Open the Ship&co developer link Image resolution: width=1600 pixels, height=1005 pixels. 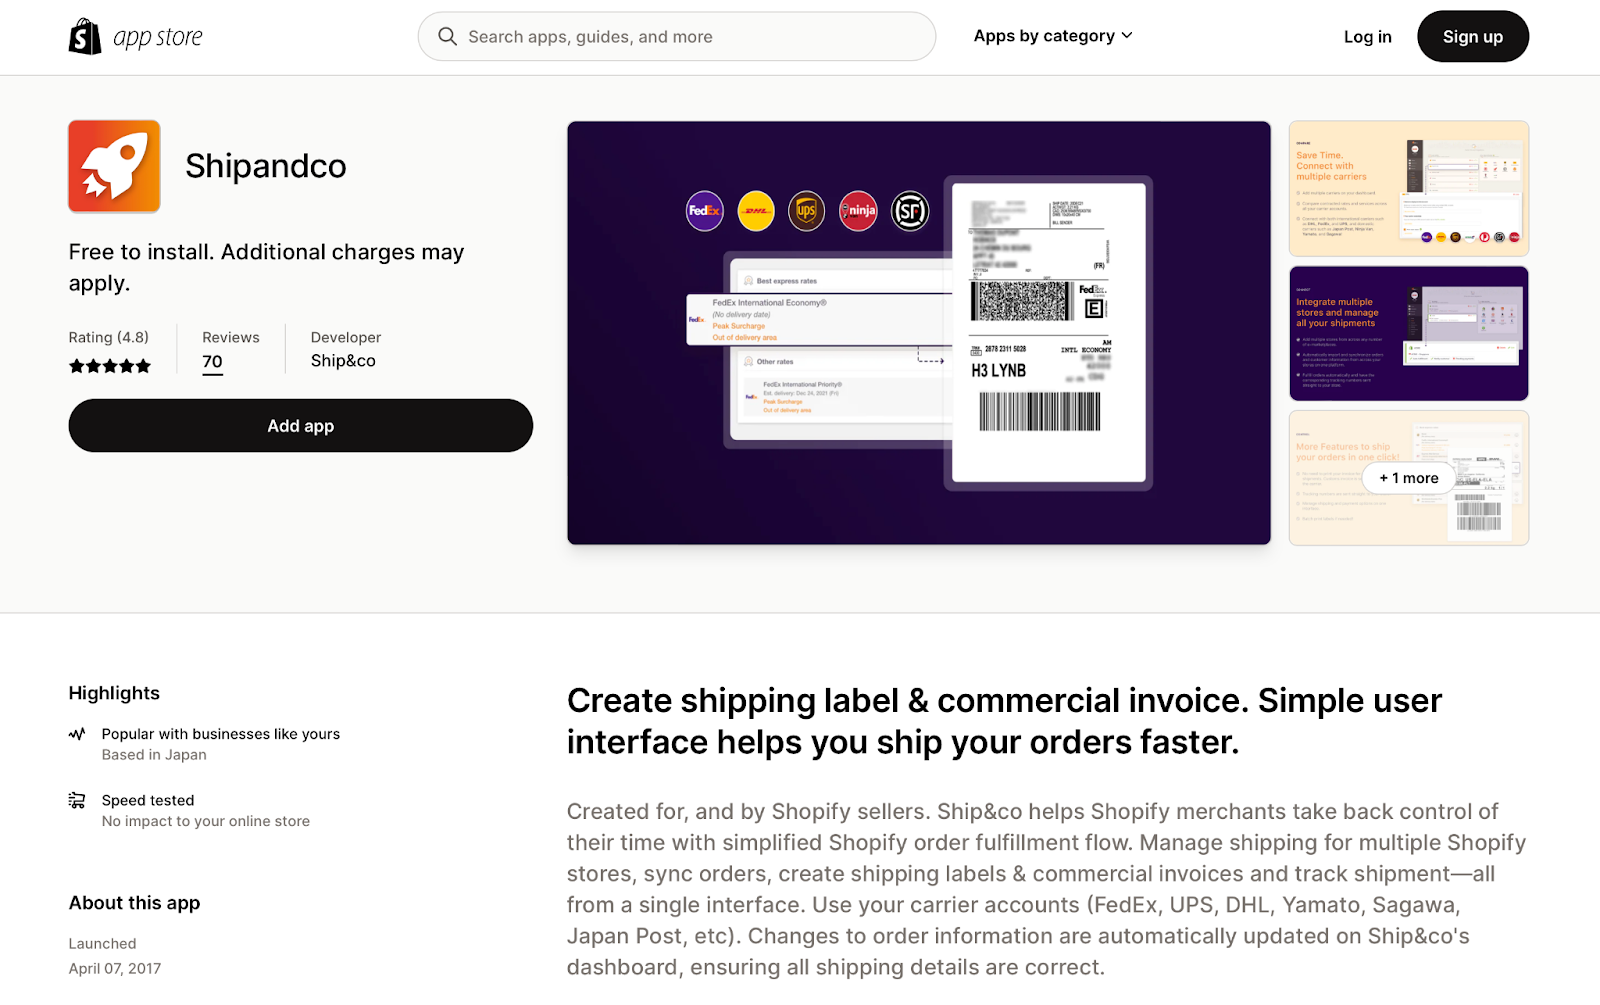pos(343,361)
